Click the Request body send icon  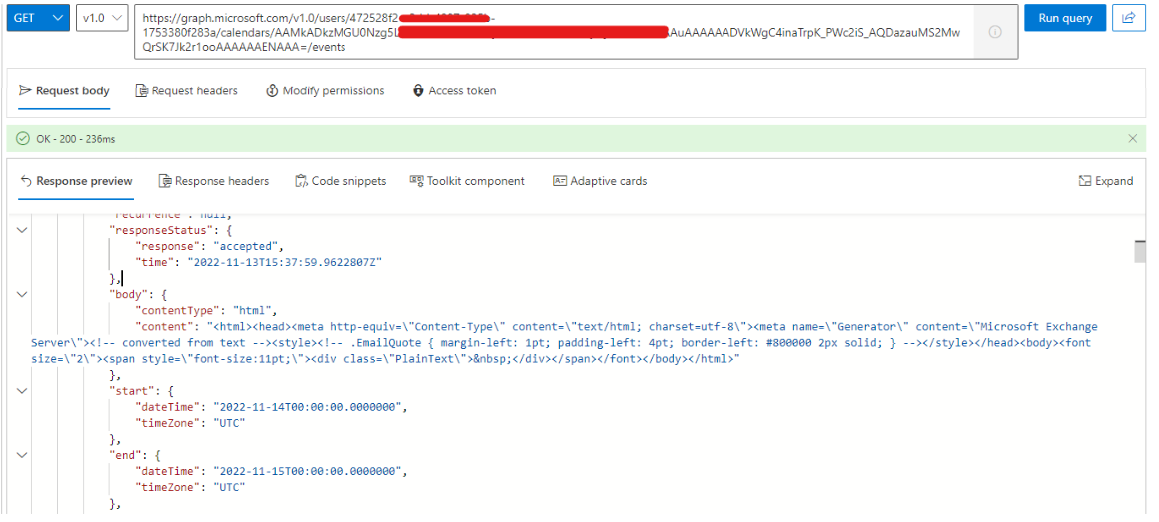pos(24,91)
